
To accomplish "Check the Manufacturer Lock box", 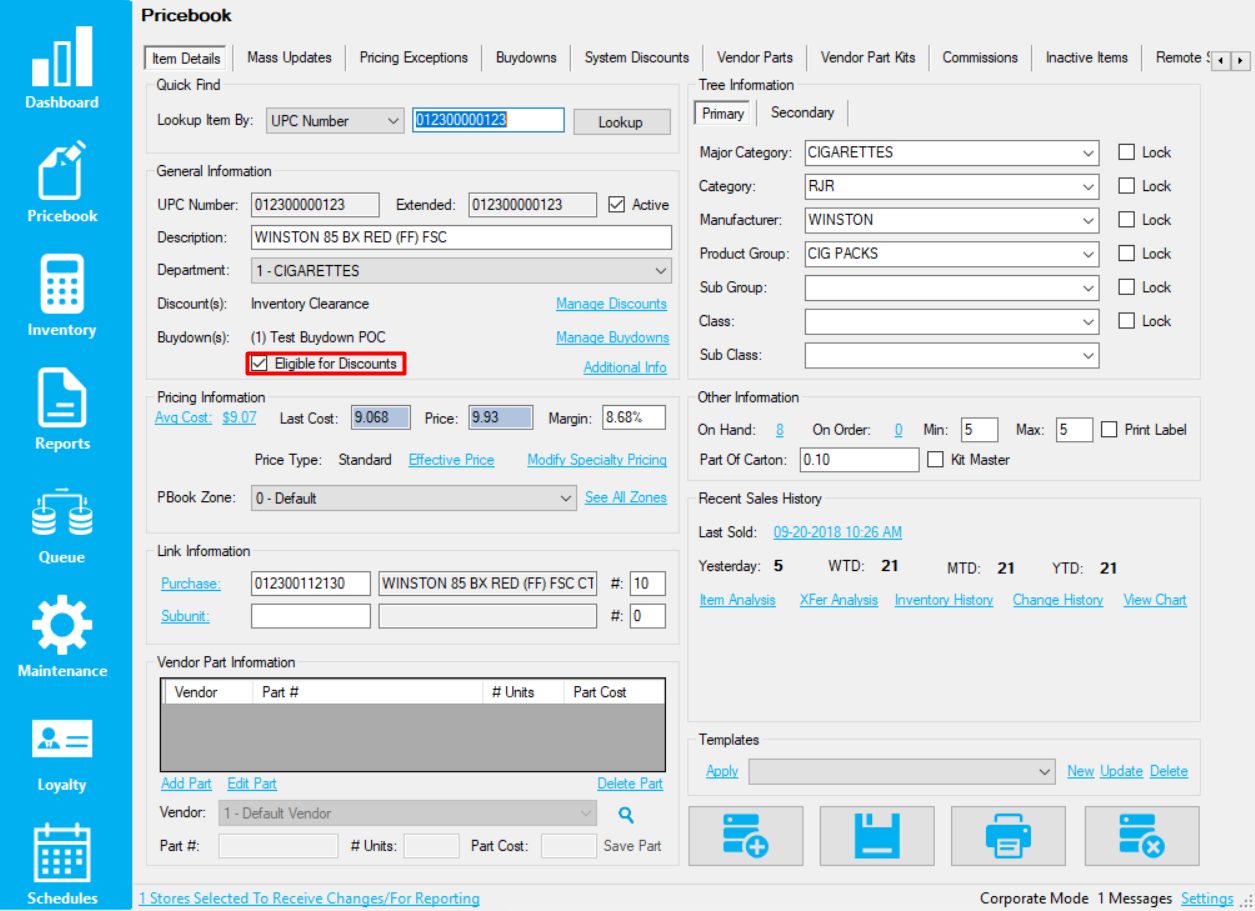I will click(x=1127, y=220).
